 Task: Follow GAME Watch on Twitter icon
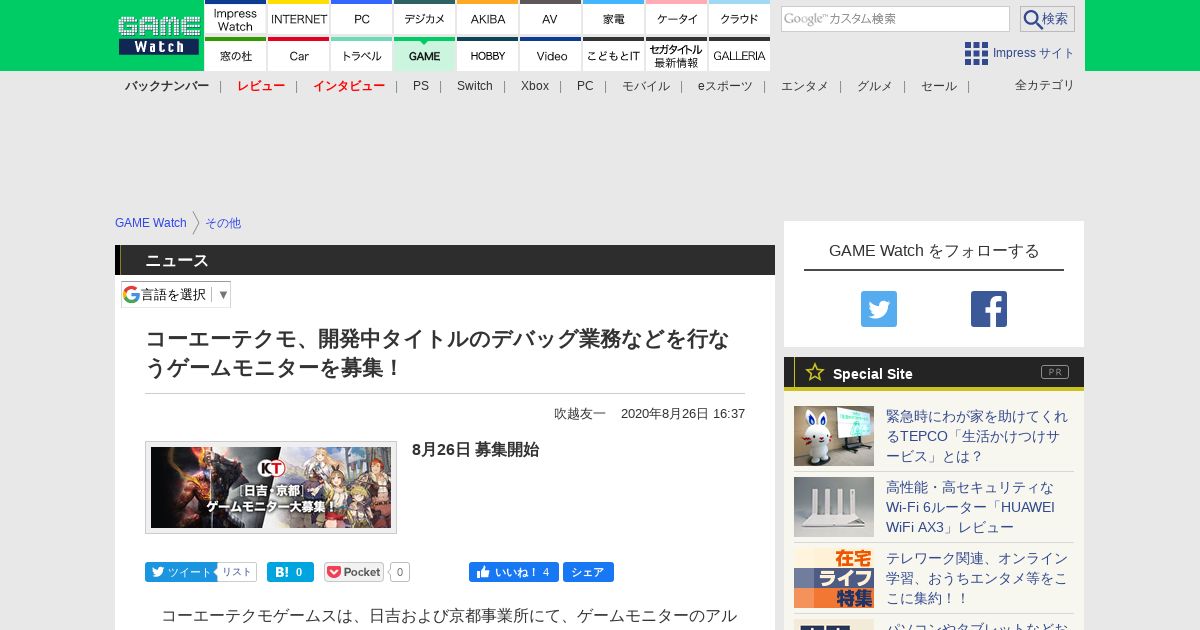(879, 309)
